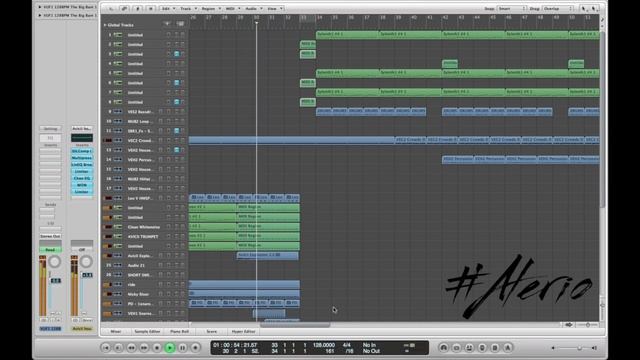The image size is (640, 360).
Task: Open the left channel strip Setting menu
Action: point(50,129)
